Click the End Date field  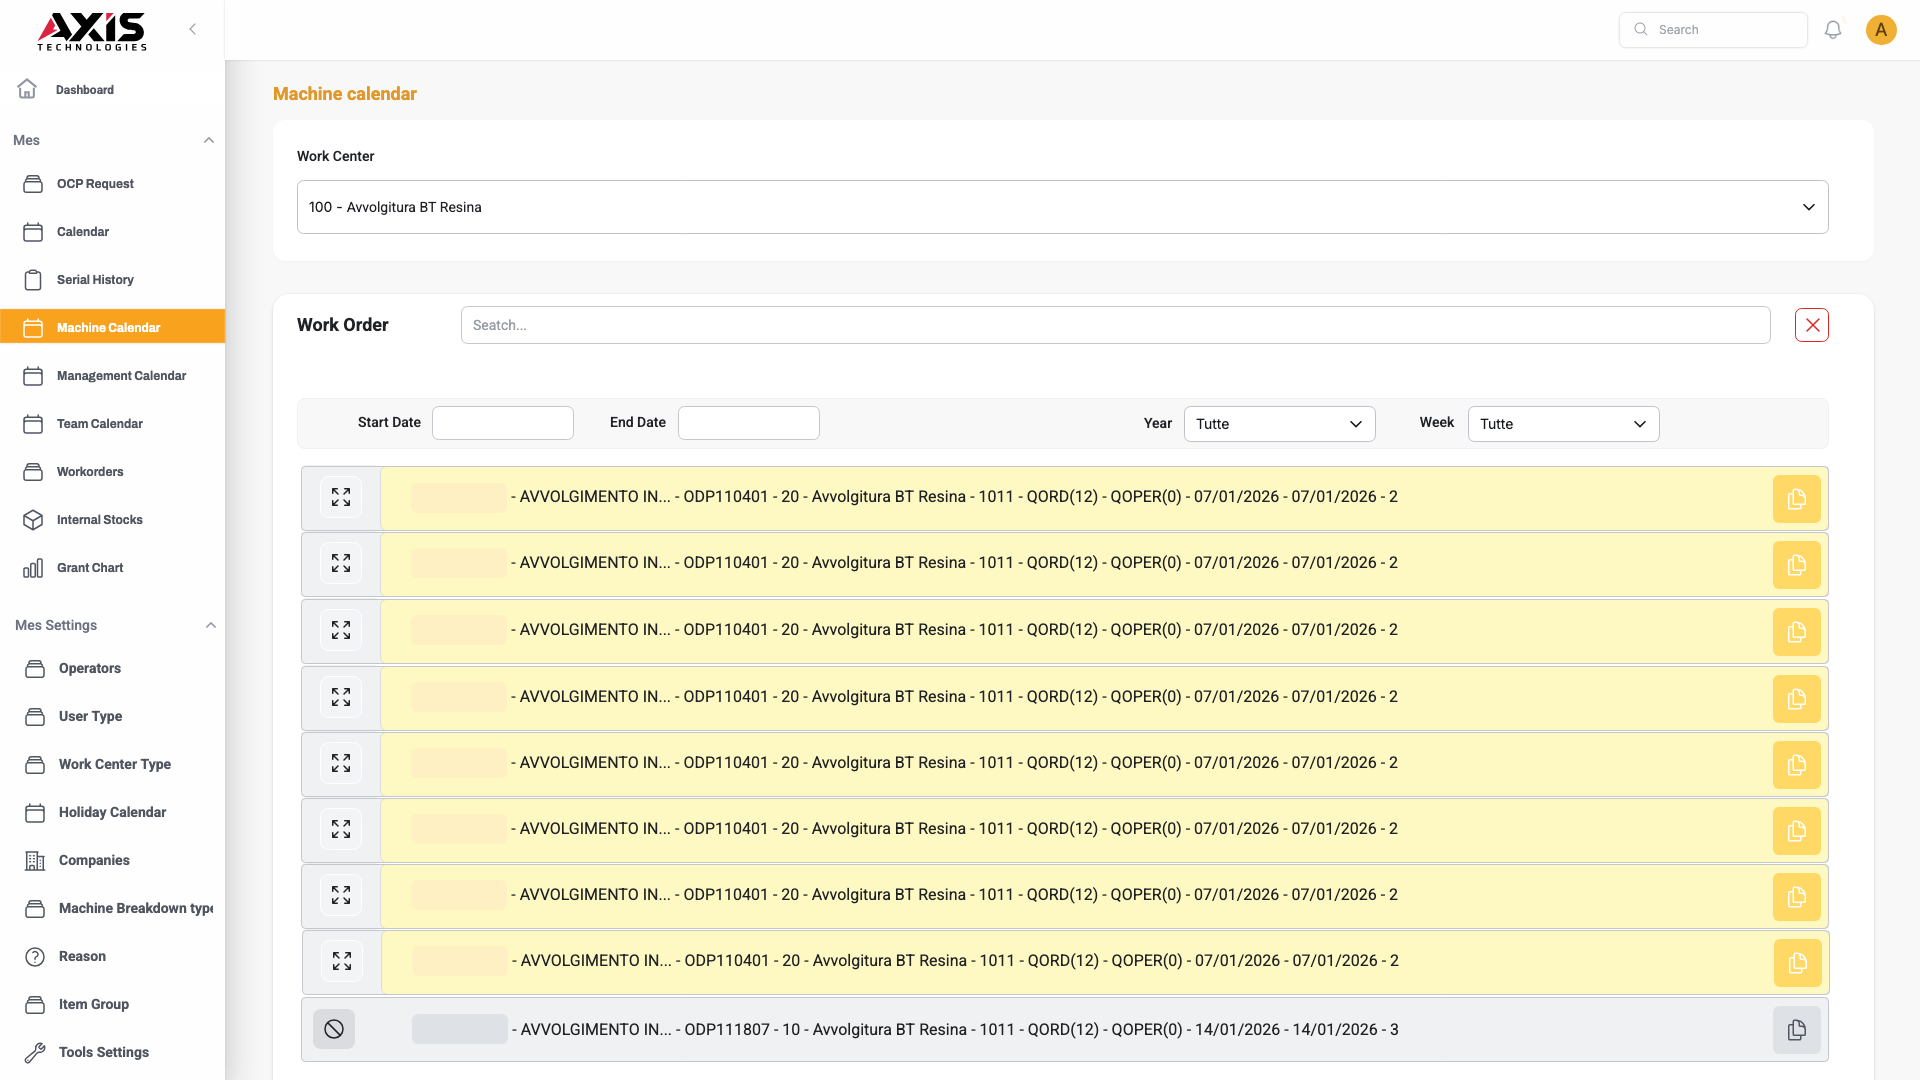point(748,423)
